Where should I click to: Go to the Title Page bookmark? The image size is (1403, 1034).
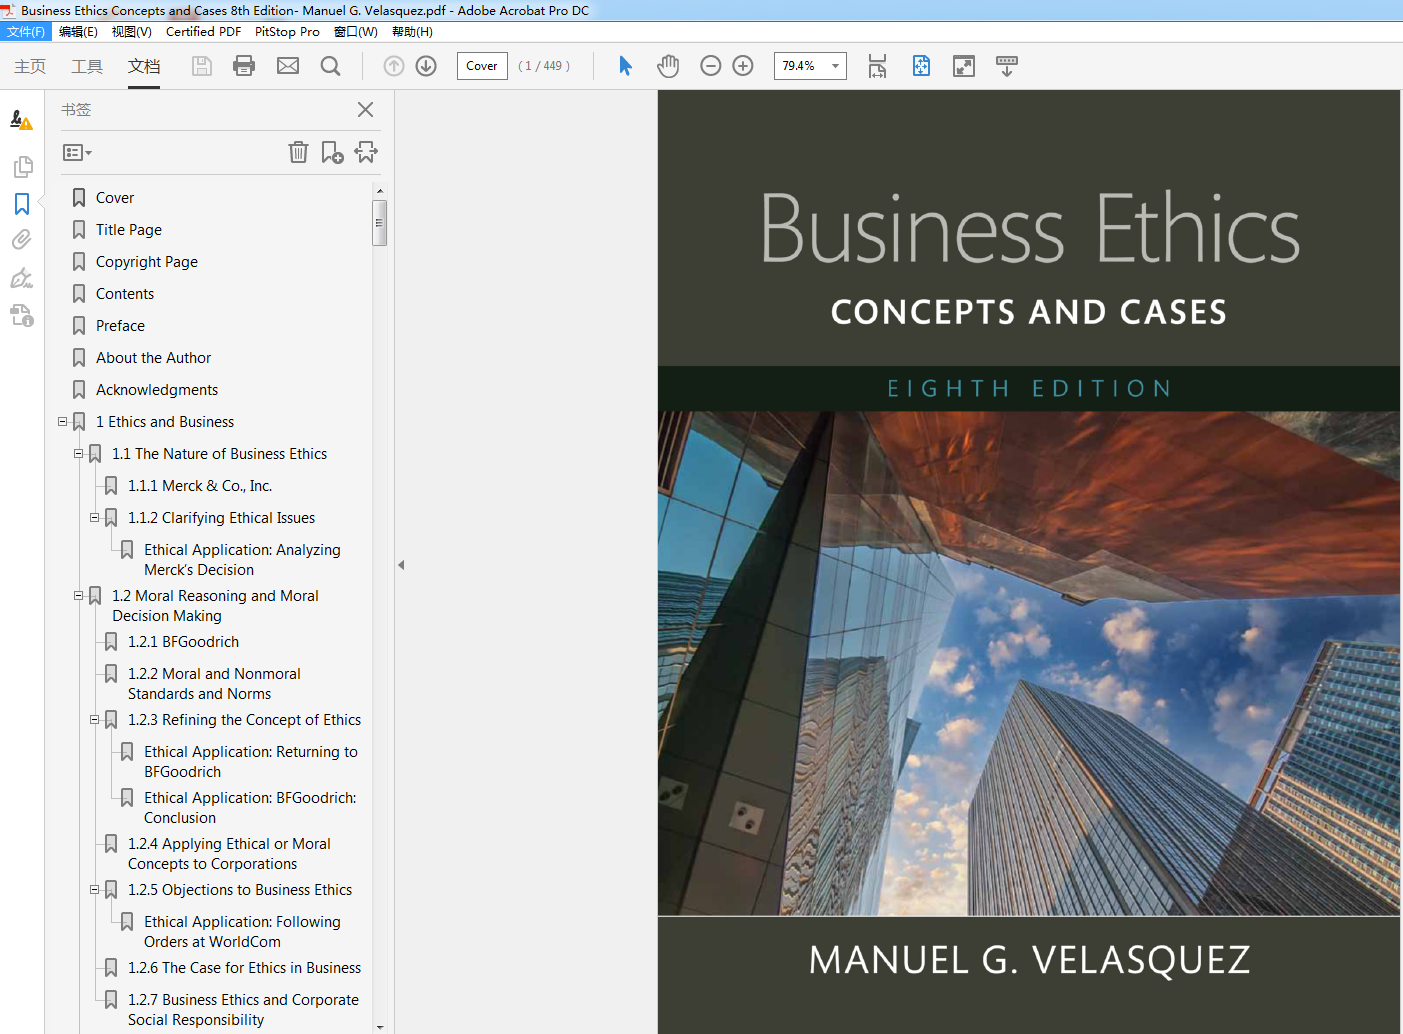pos(129,230)
